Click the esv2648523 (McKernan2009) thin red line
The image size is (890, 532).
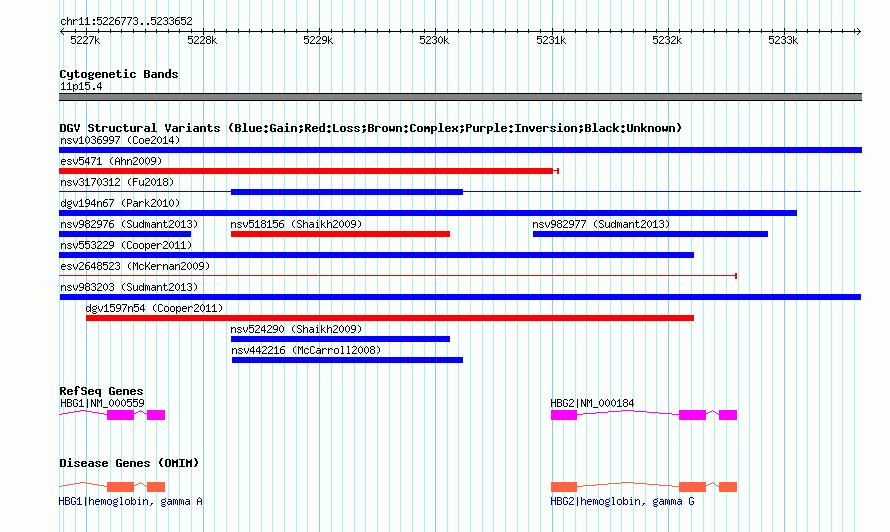coord(398,276)
